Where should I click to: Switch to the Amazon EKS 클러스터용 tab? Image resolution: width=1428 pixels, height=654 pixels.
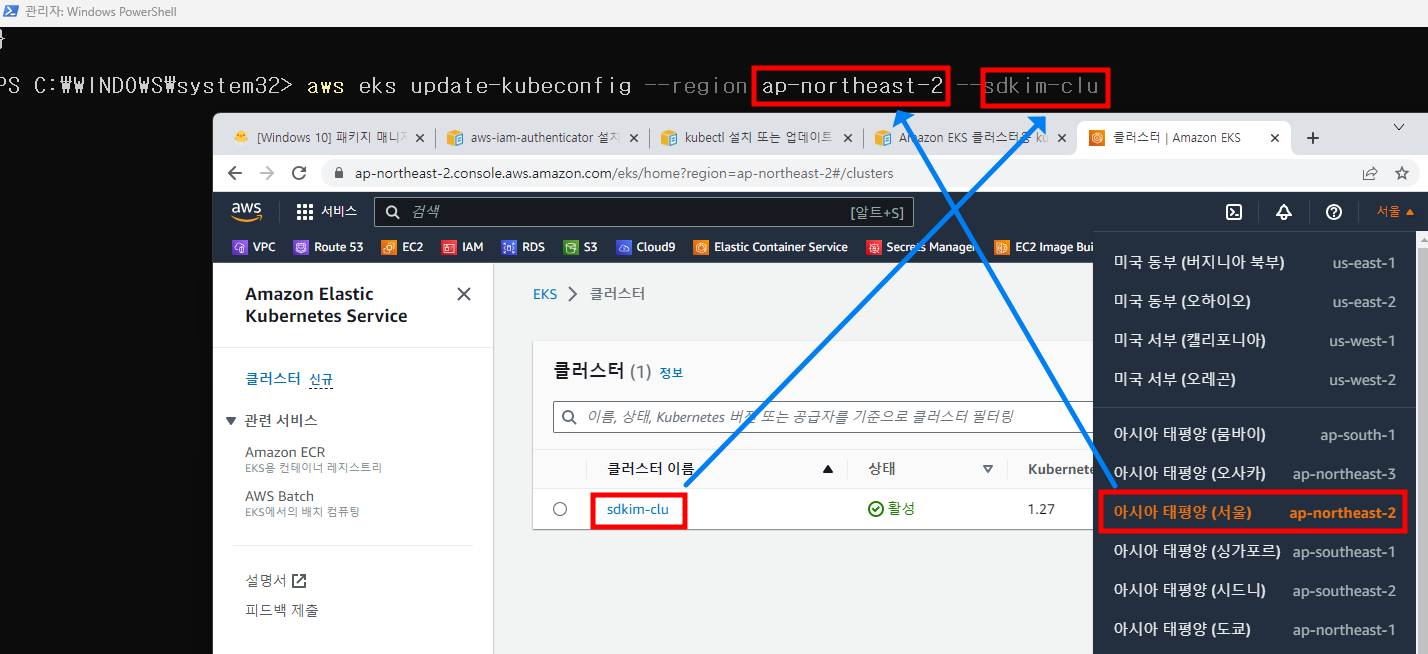(969, 138)
